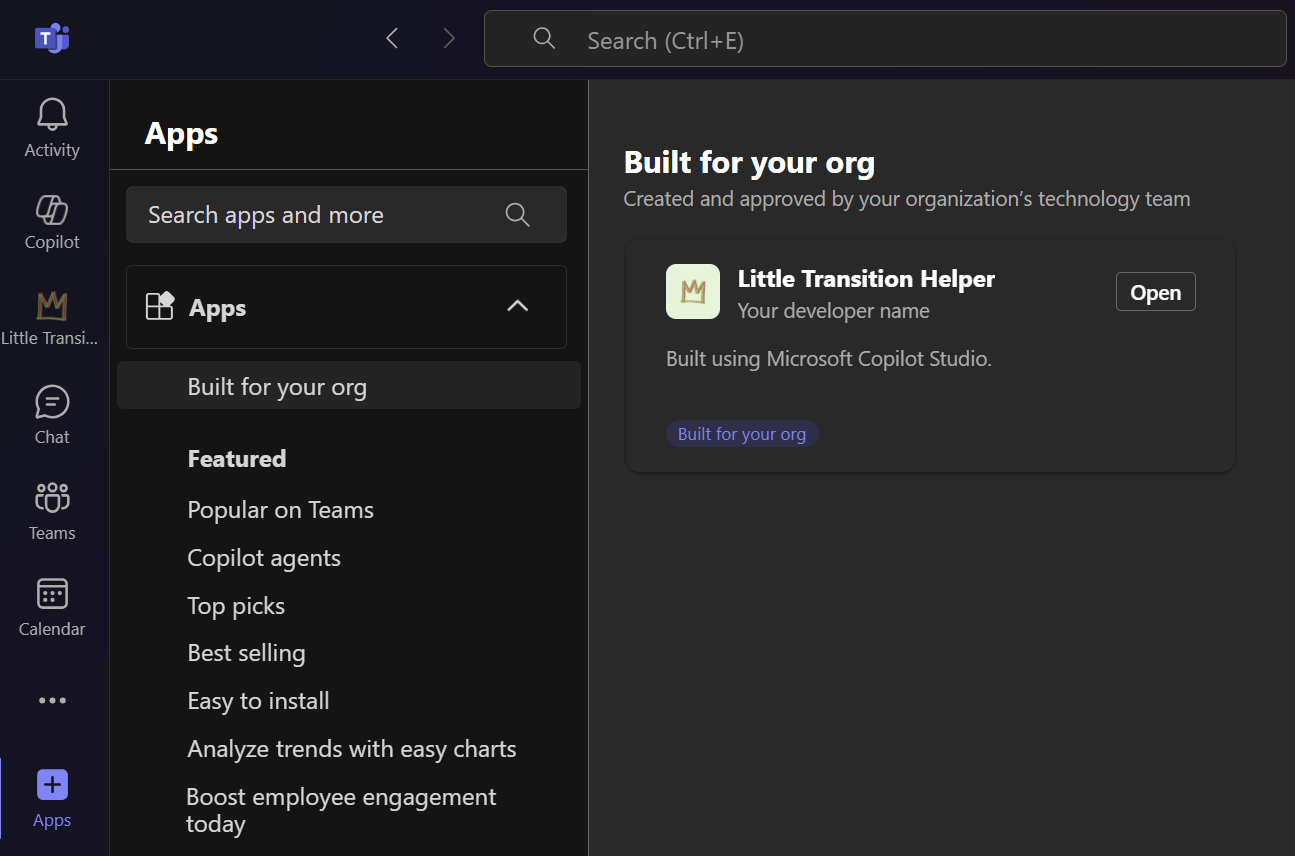Image resolution: width=1295 pixels, height=856 pixels.
Task: Browse the Easy to install apps
Action: 258,700
